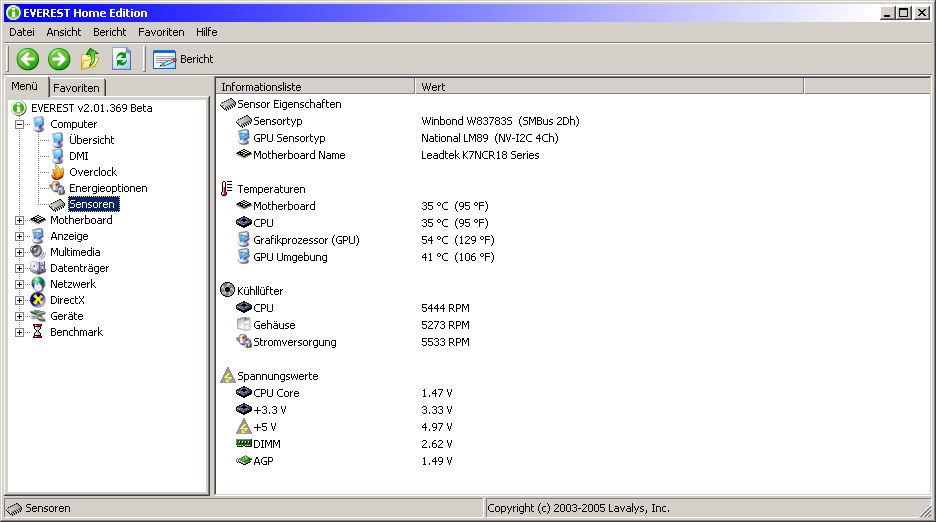Expand the DirectX tree node
The height and width of the screenshot is (522, 936).
click(20, 300)
